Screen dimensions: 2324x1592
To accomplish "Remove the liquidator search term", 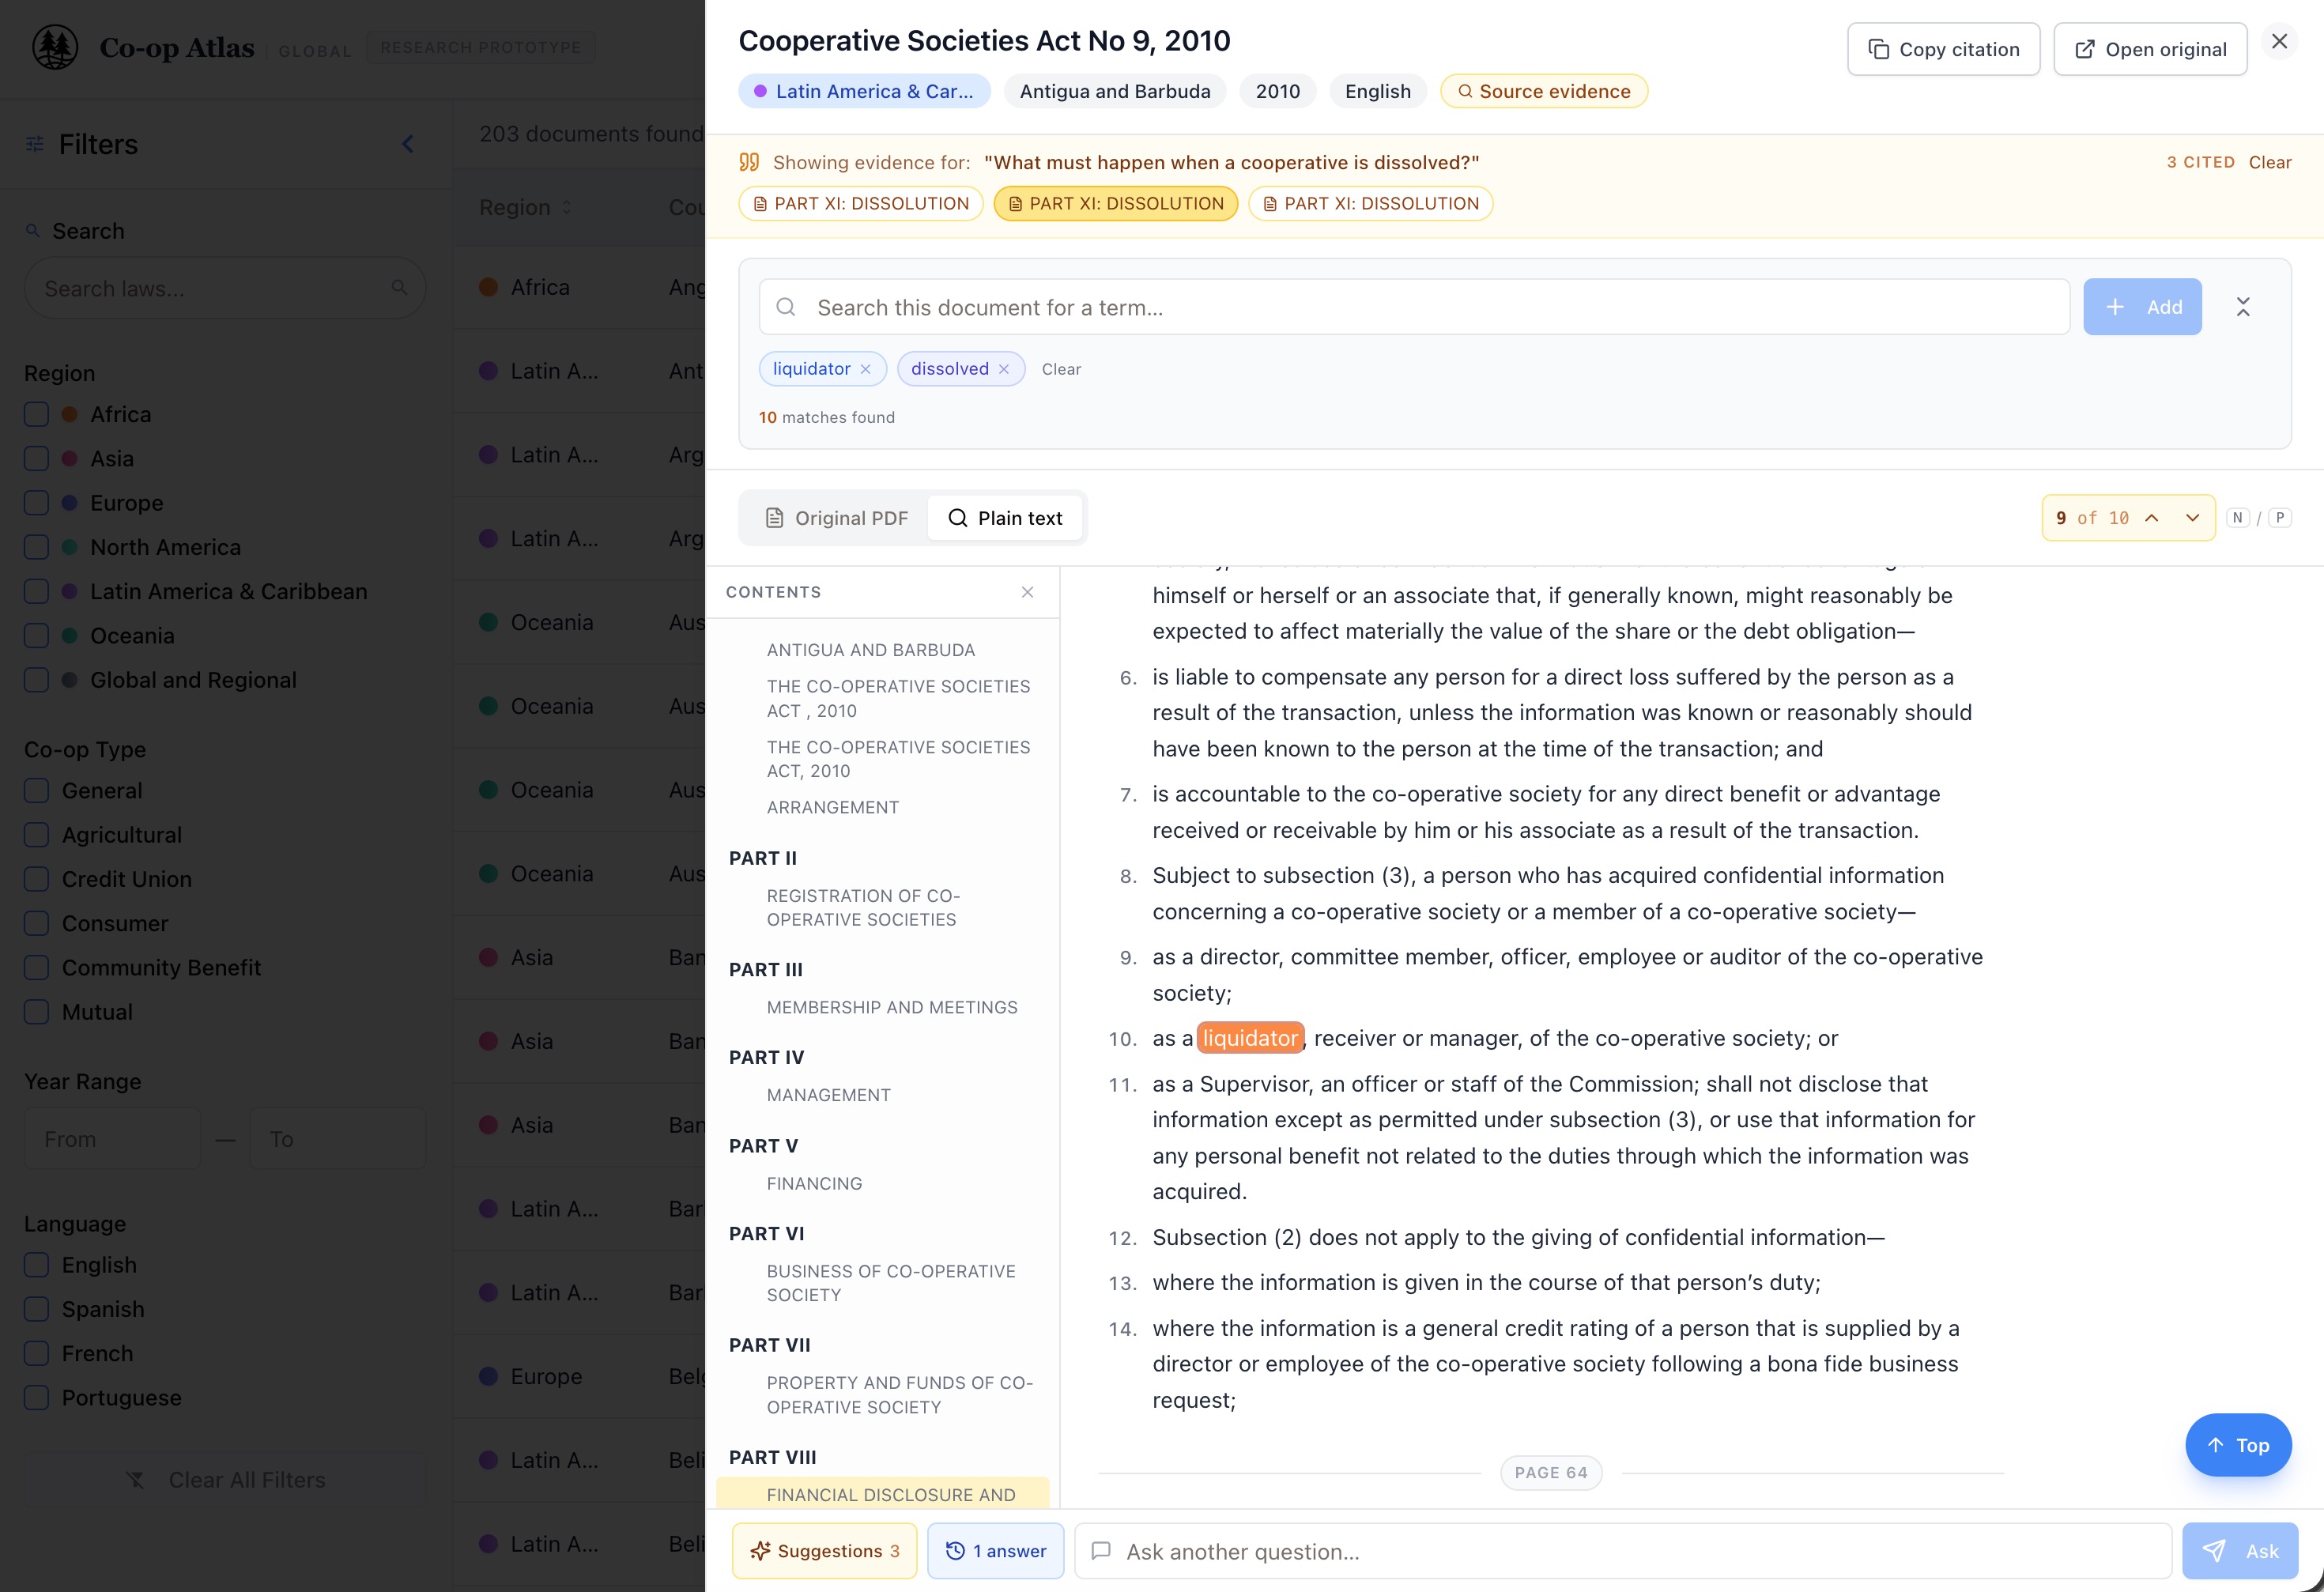I will click(x=866, y=369).
